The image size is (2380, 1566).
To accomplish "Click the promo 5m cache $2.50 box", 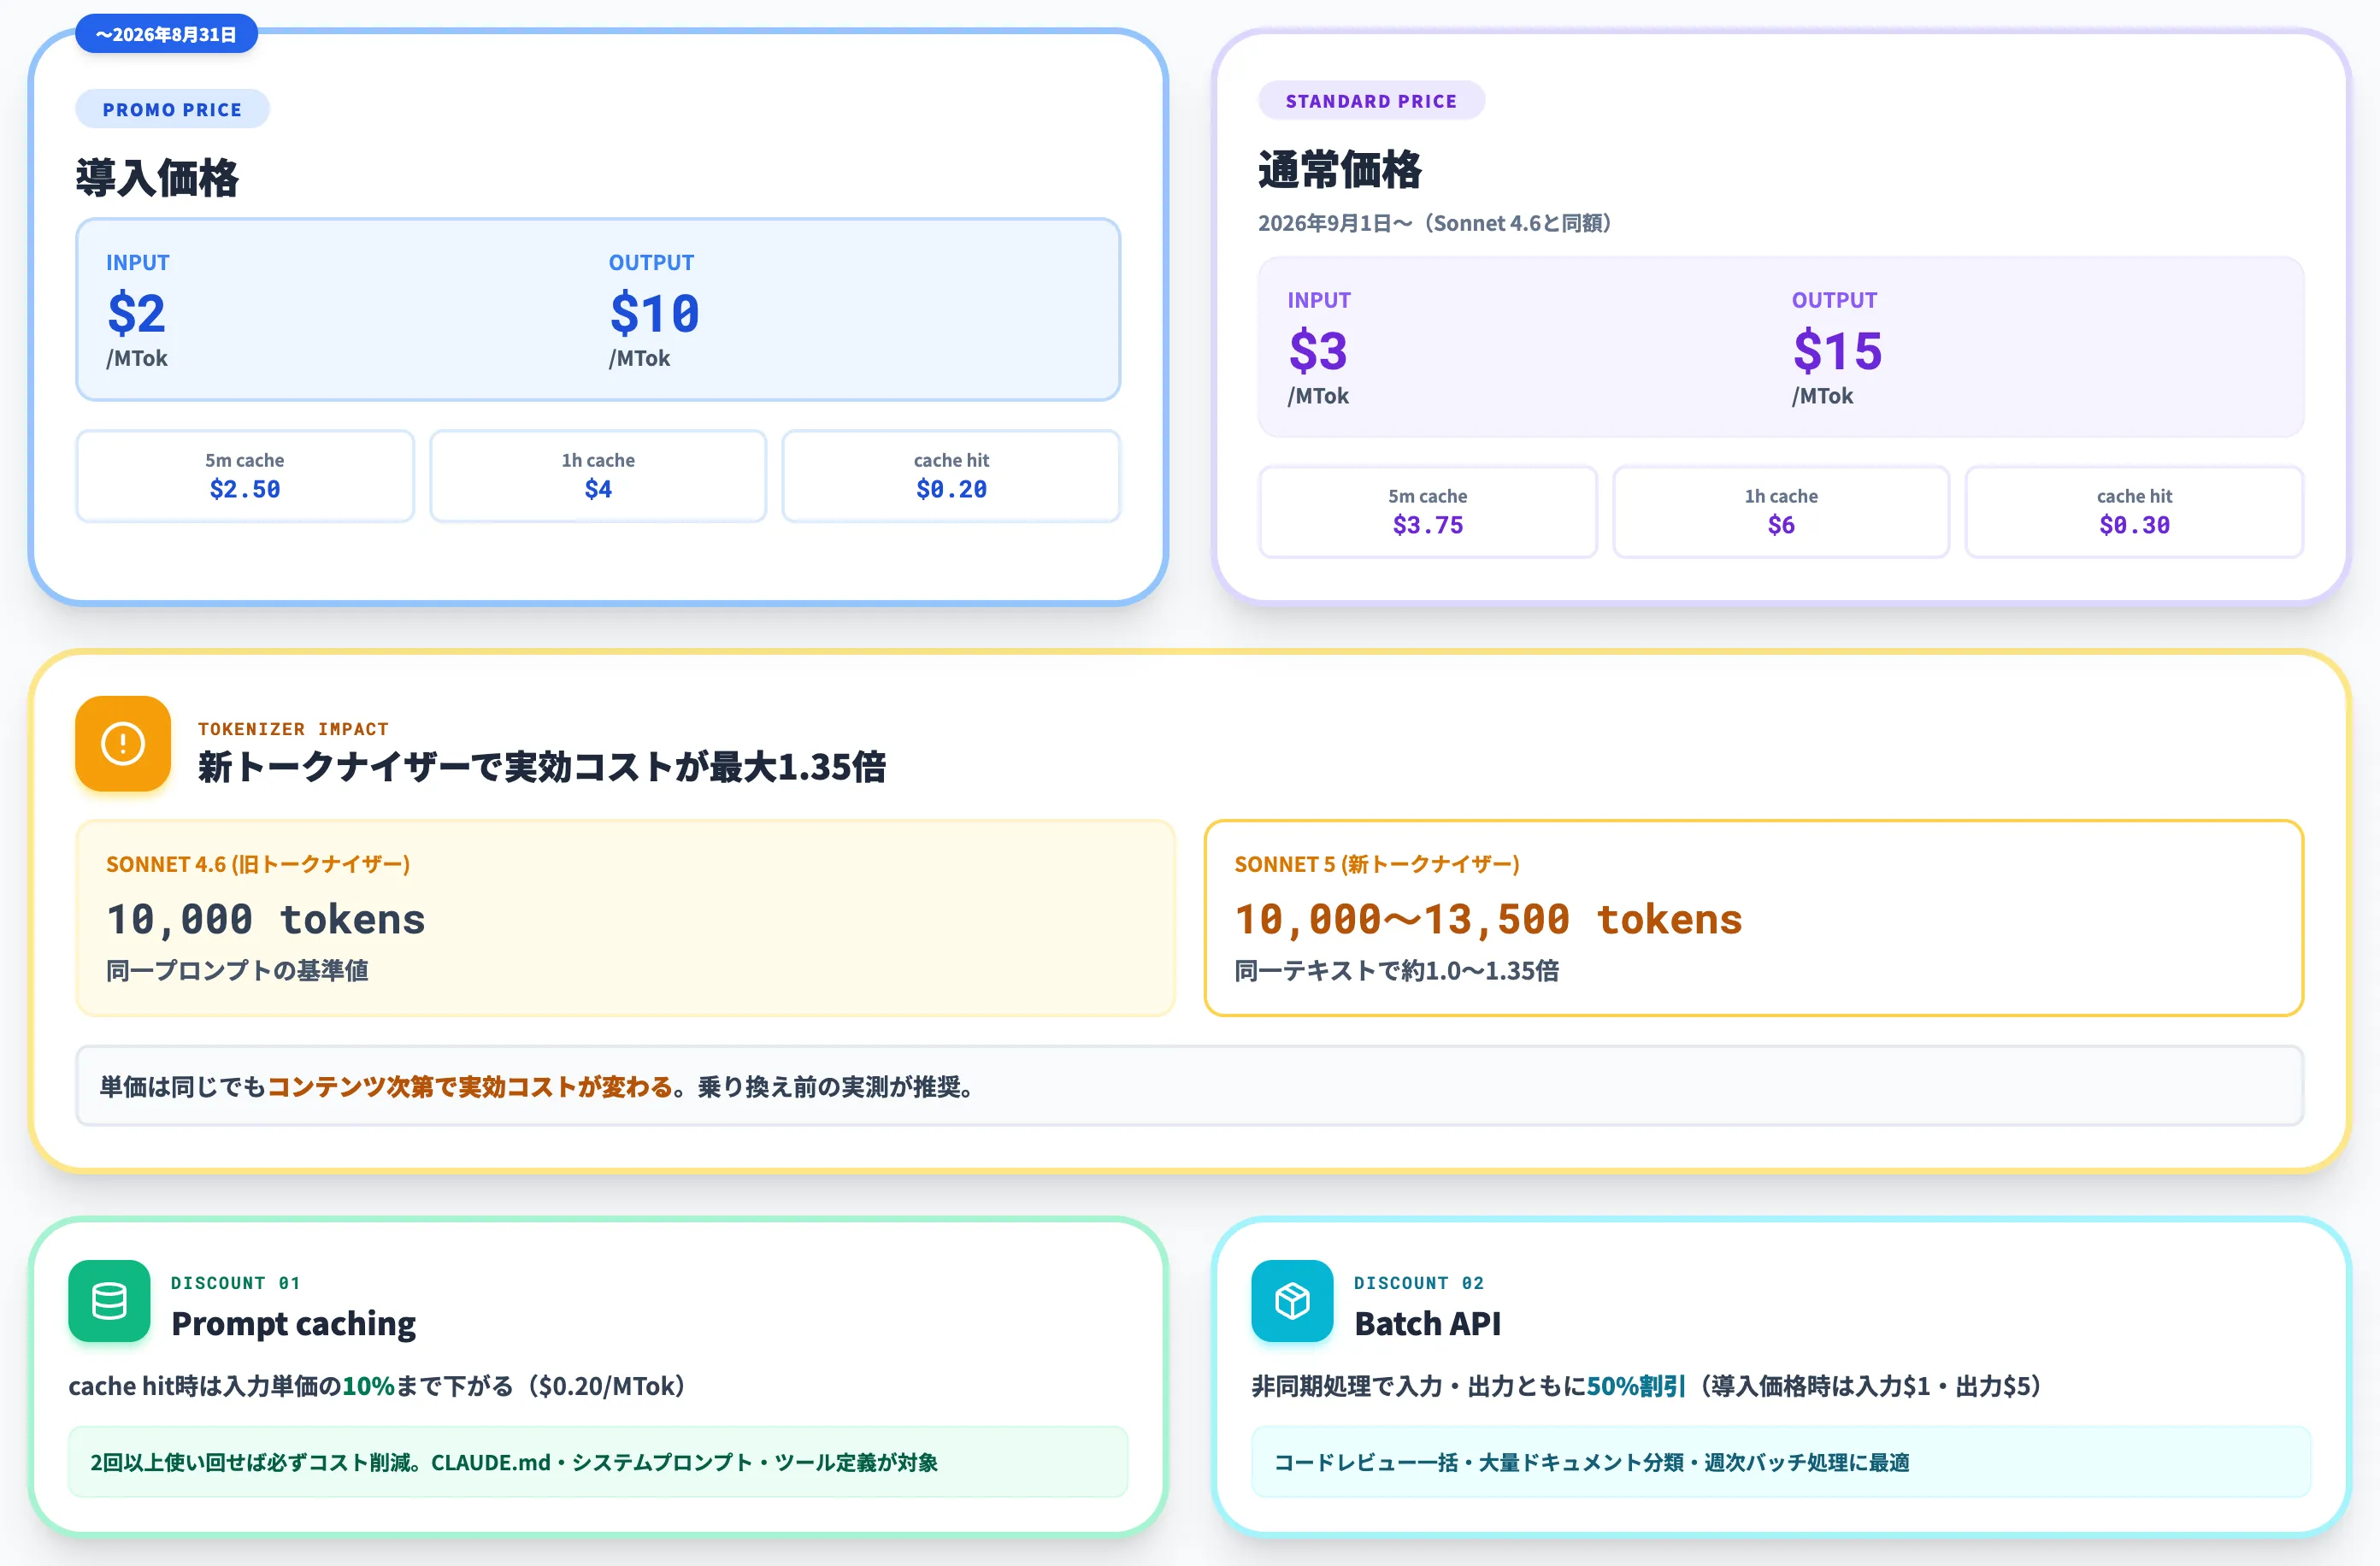I will point(245,476).
